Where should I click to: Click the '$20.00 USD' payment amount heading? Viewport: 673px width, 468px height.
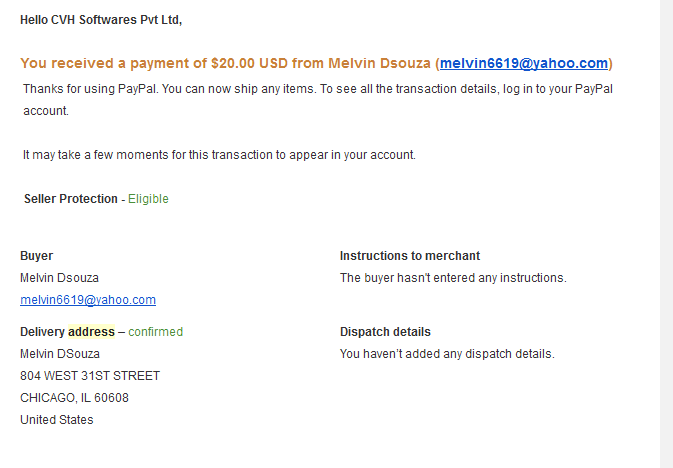point(249,63)
